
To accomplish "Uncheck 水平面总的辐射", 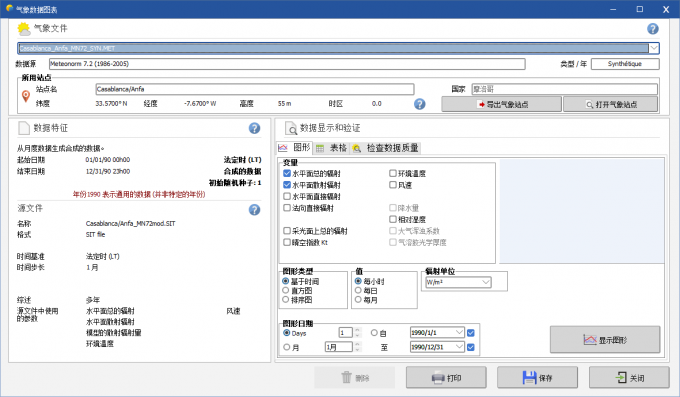I will (x=287, y=174).
